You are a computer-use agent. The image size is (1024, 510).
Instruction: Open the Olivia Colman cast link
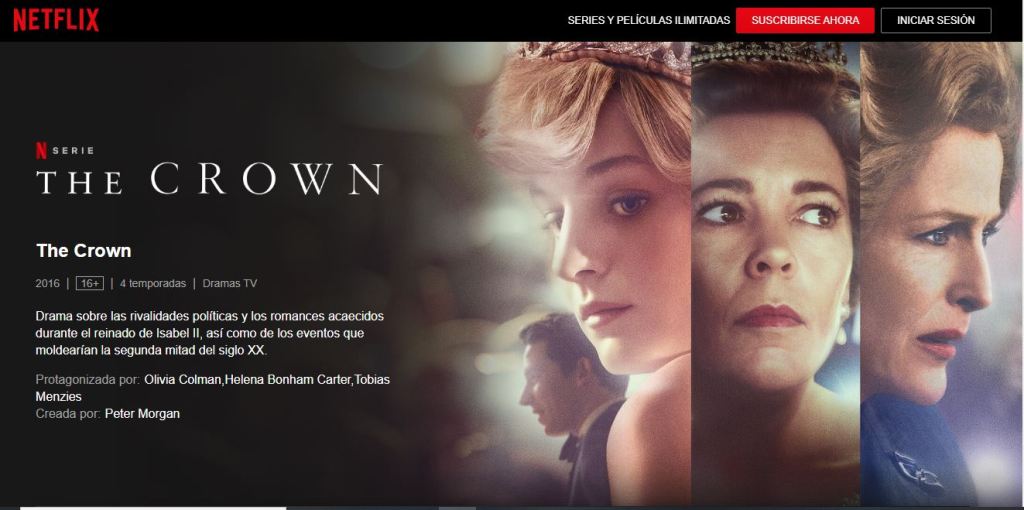coord(182,379)
